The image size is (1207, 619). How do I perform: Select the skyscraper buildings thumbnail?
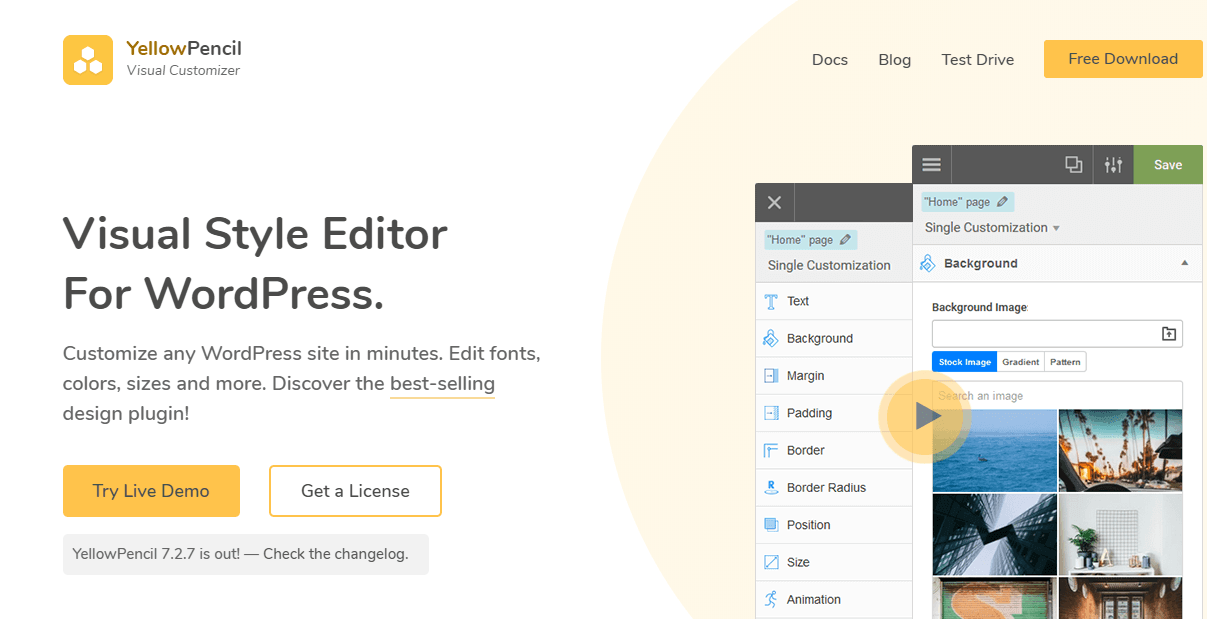tap(994, 535)
